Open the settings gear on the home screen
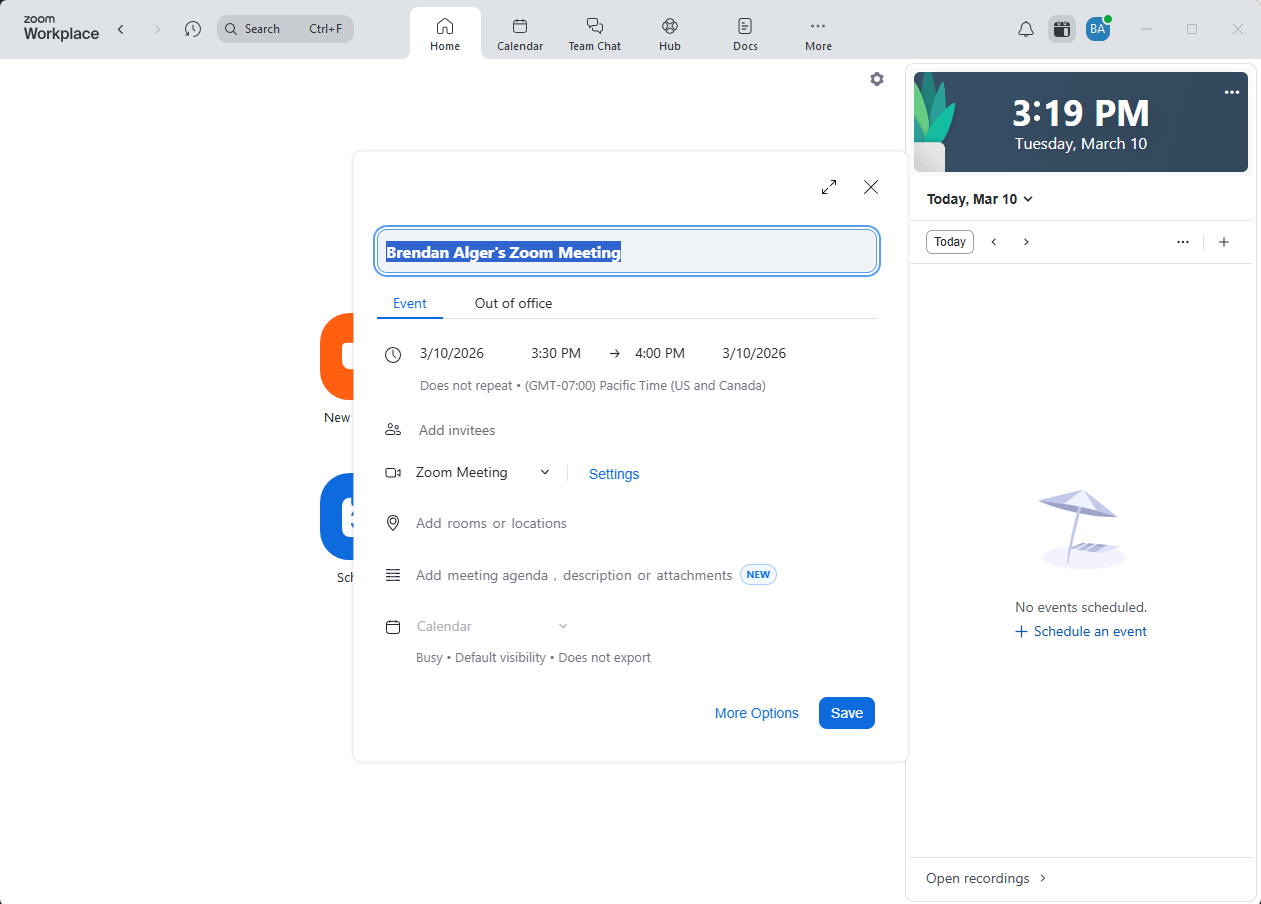The height and width of the screenshot is (904, 1261). (877, 79)
